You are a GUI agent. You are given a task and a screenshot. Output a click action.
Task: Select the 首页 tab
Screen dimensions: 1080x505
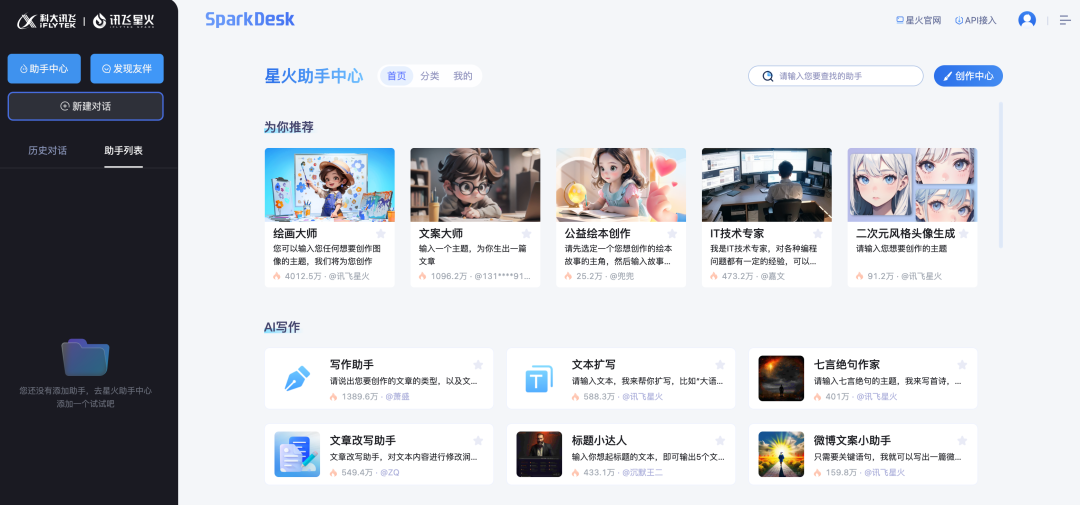[x=397, y=76]
